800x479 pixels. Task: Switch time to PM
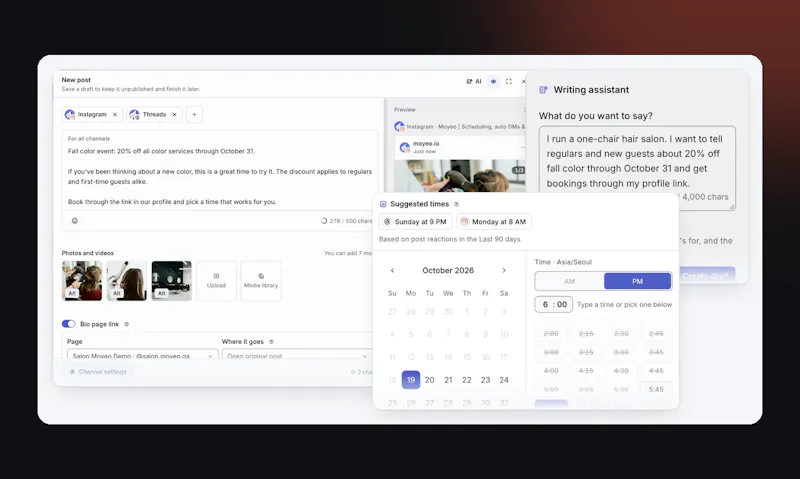pos(637,281)
